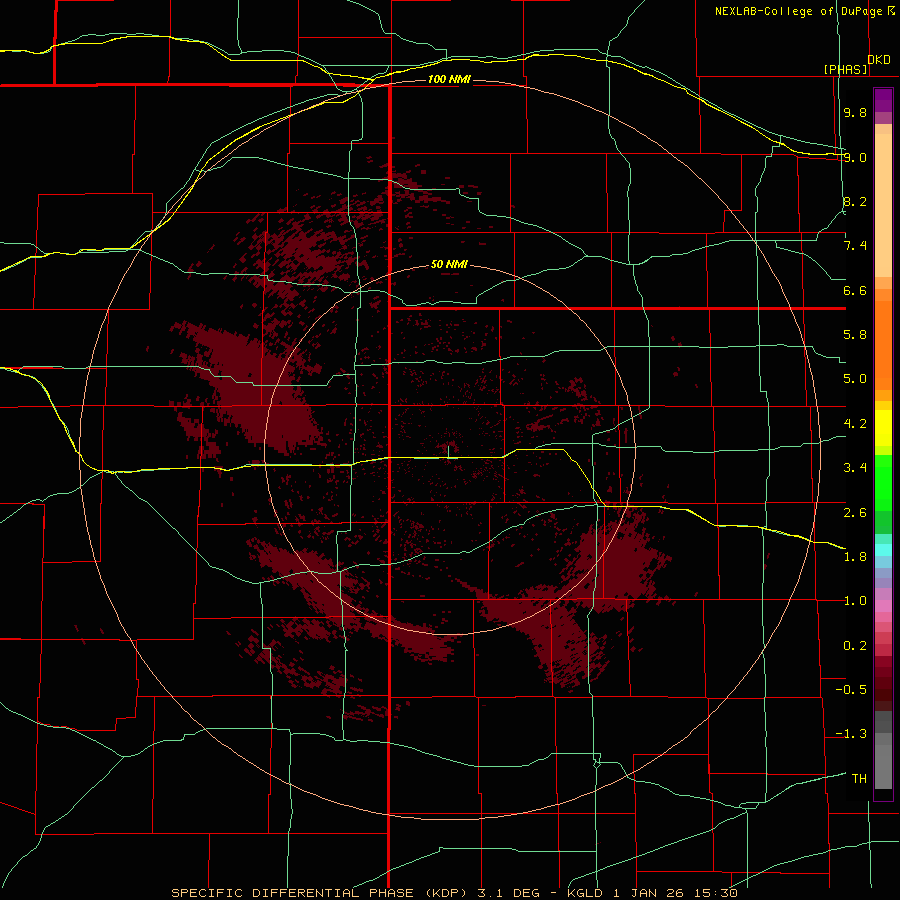900x900 pixels.
Task: Select the 100 NMI range ring label
Action: tap(449, 79)
